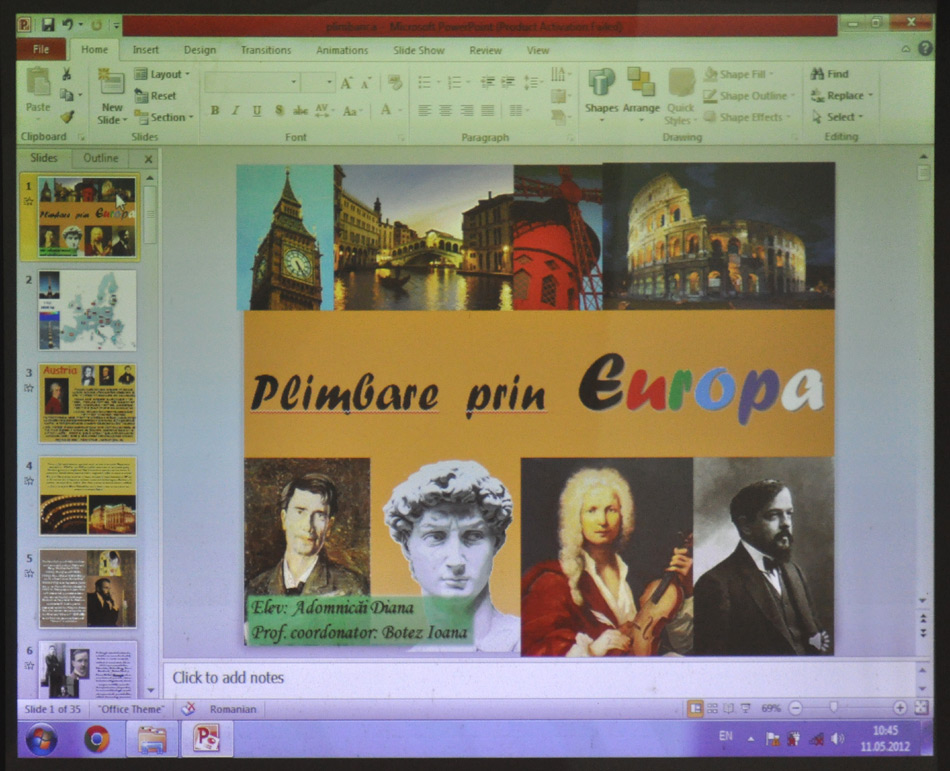Screen dimensions: 950x771
Task: Toggle Bold formatting
Action: (x=214, y=110)
